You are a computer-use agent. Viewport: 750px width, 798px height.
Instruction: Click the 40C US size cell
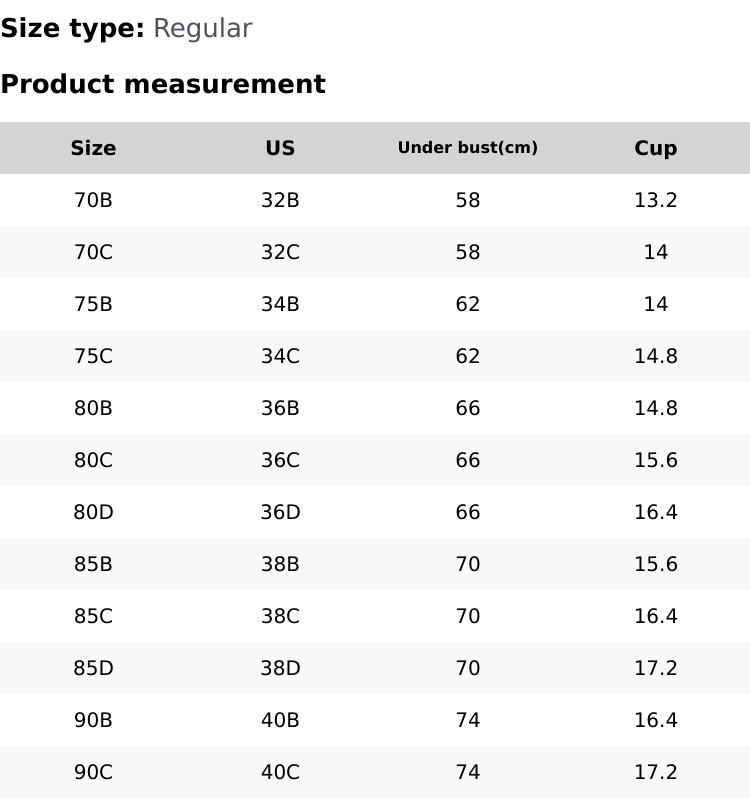click(280, 772)
